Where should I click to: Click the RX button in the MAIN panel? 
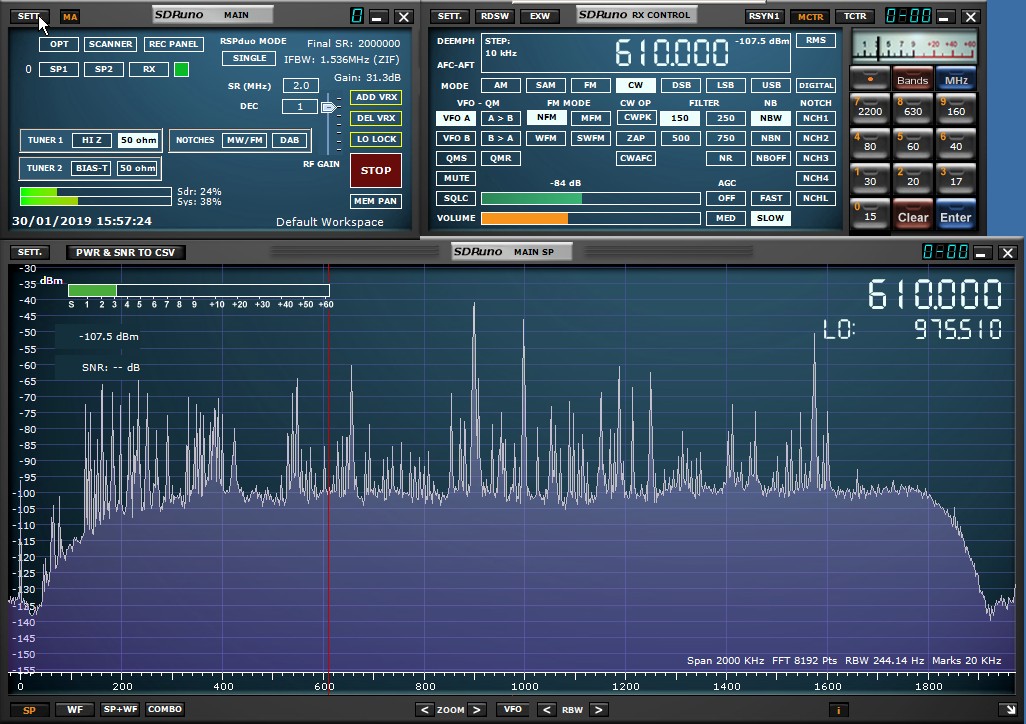(x=149, y=69)
